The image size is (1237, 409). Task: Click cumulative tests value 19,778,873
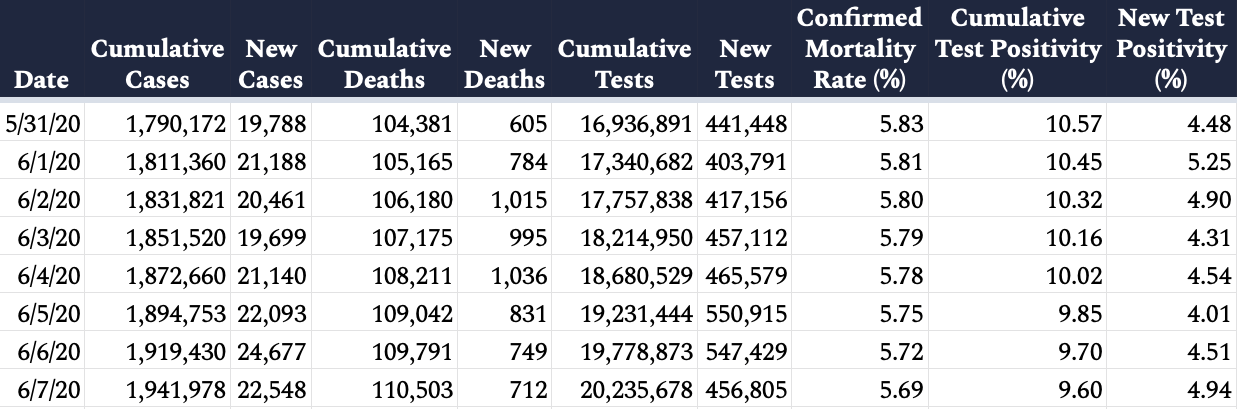click(637, 349)
